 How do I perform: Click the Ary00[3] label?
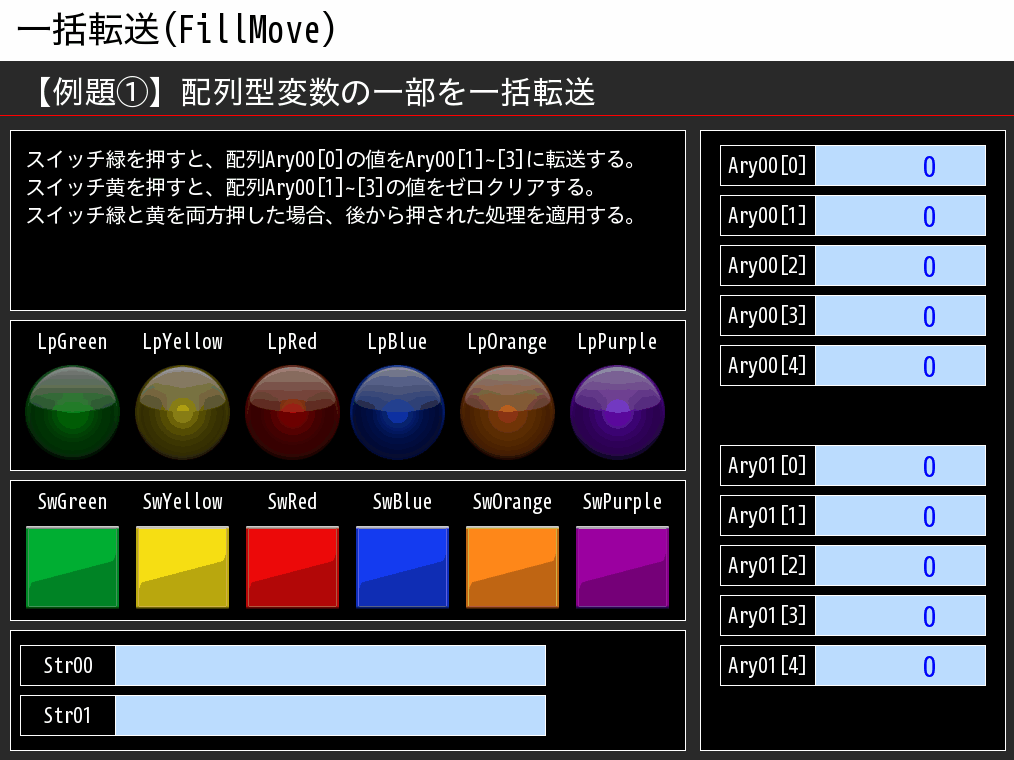(768, 316)
